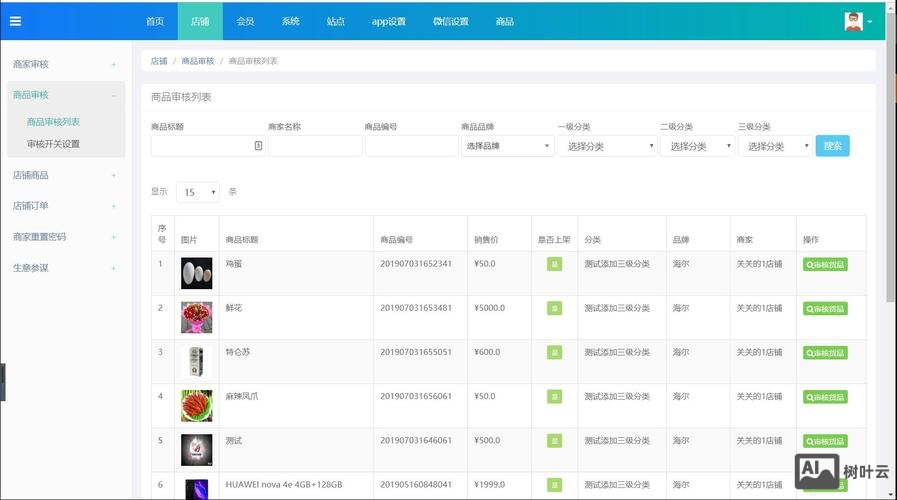Click 审核货品 button for 麻辣凤爪
Screen dimensions: 897x500
coord(825,397)
